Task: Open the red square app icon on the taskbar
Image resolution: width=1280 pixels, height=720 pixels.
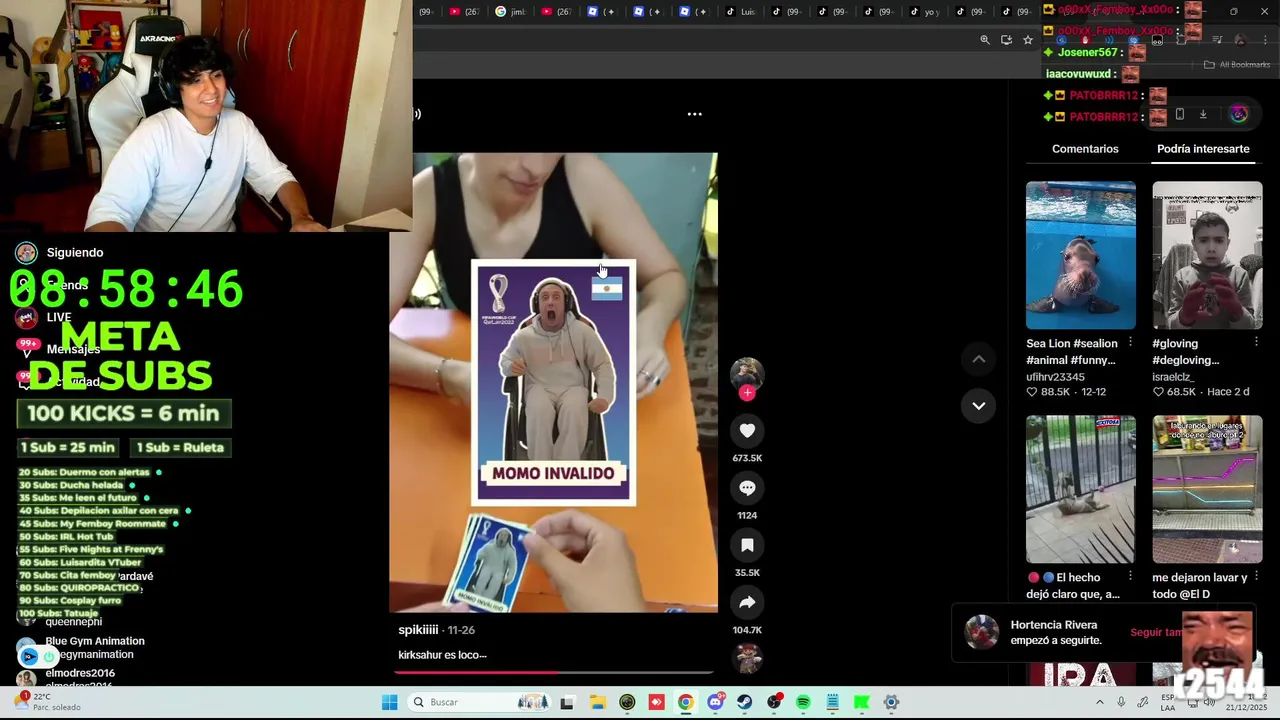Action: 656,702
